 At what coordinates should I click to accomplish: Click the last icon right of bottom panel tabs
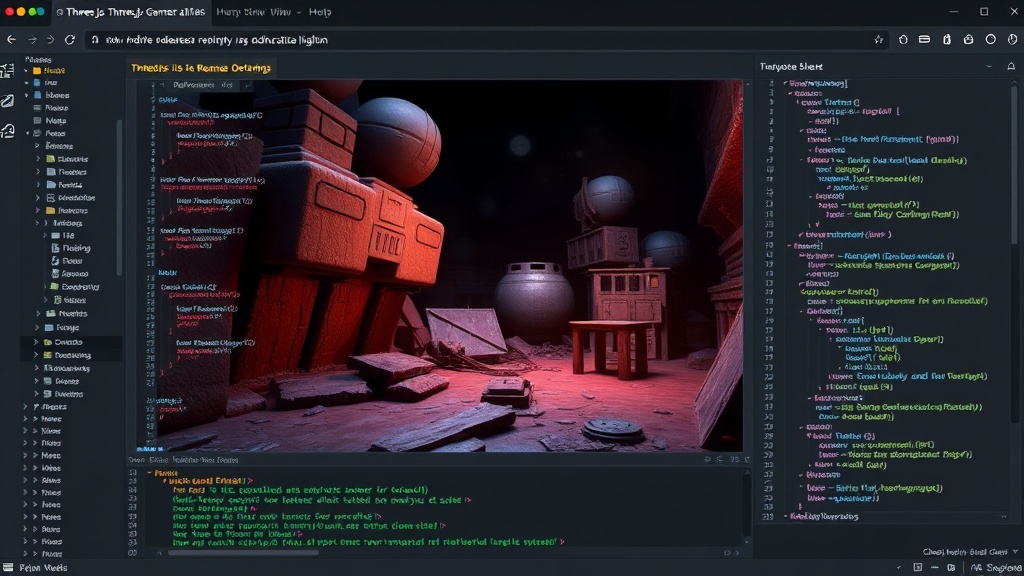tap(746, 460)
